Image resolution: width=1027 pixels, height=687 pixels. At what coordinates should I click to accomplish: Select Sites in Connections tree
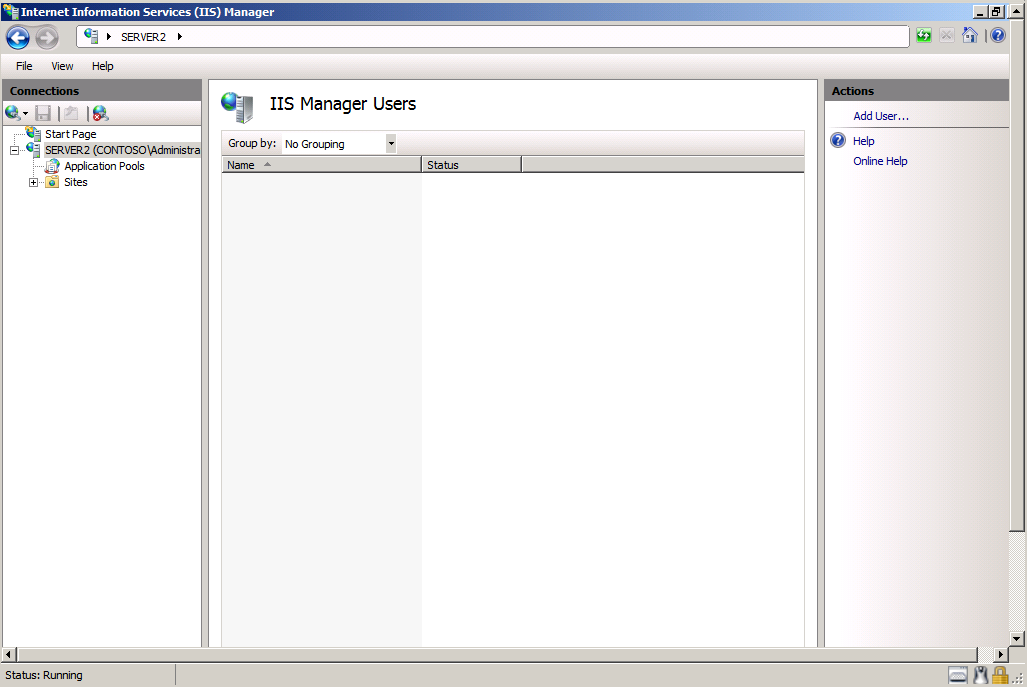click(75, 182)
